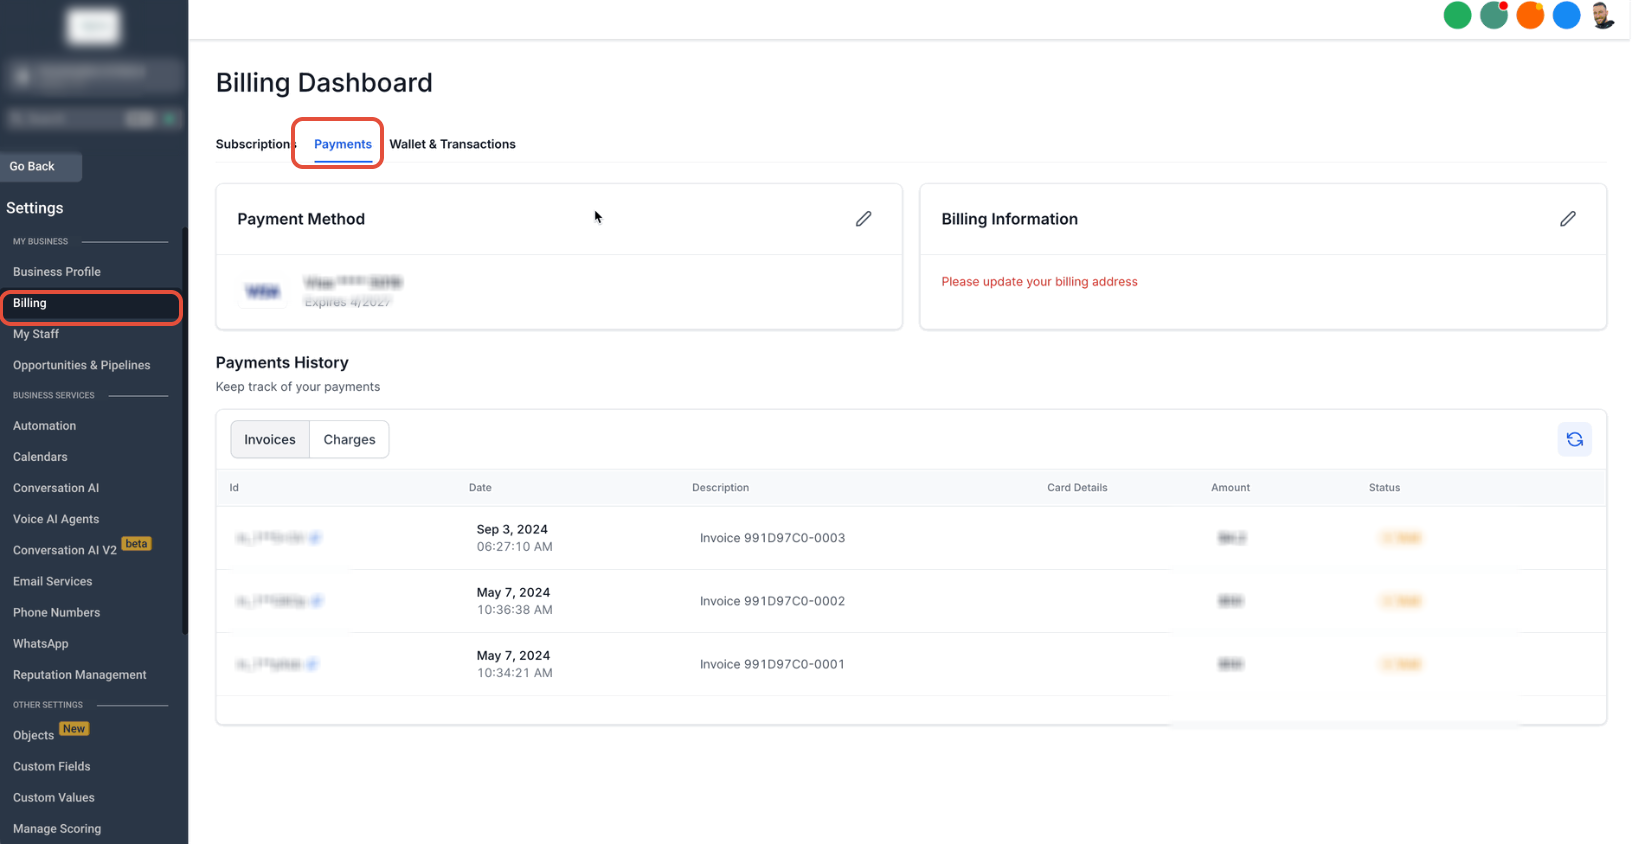Go to Reputation Management
Image resolution: width=1632 pixels, height=844 pixels.
pyautogui.click(x=79, y=675)
